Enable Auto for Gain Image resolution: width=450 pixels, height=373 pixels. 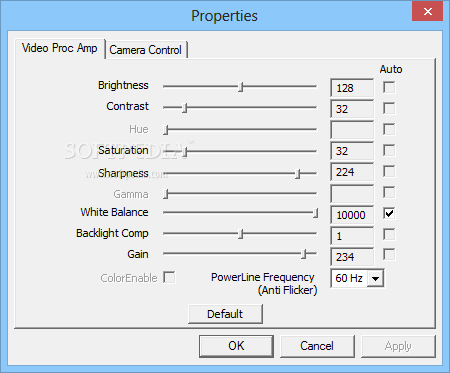click(389, 255)
